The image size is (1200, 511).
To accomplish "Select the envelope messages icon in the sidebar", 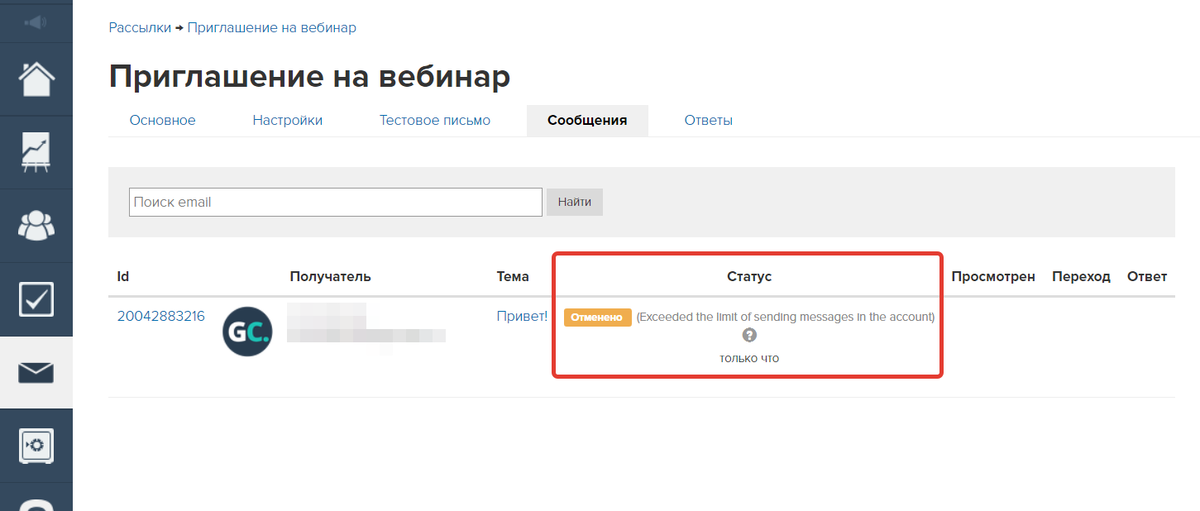I will coord(36,373).
